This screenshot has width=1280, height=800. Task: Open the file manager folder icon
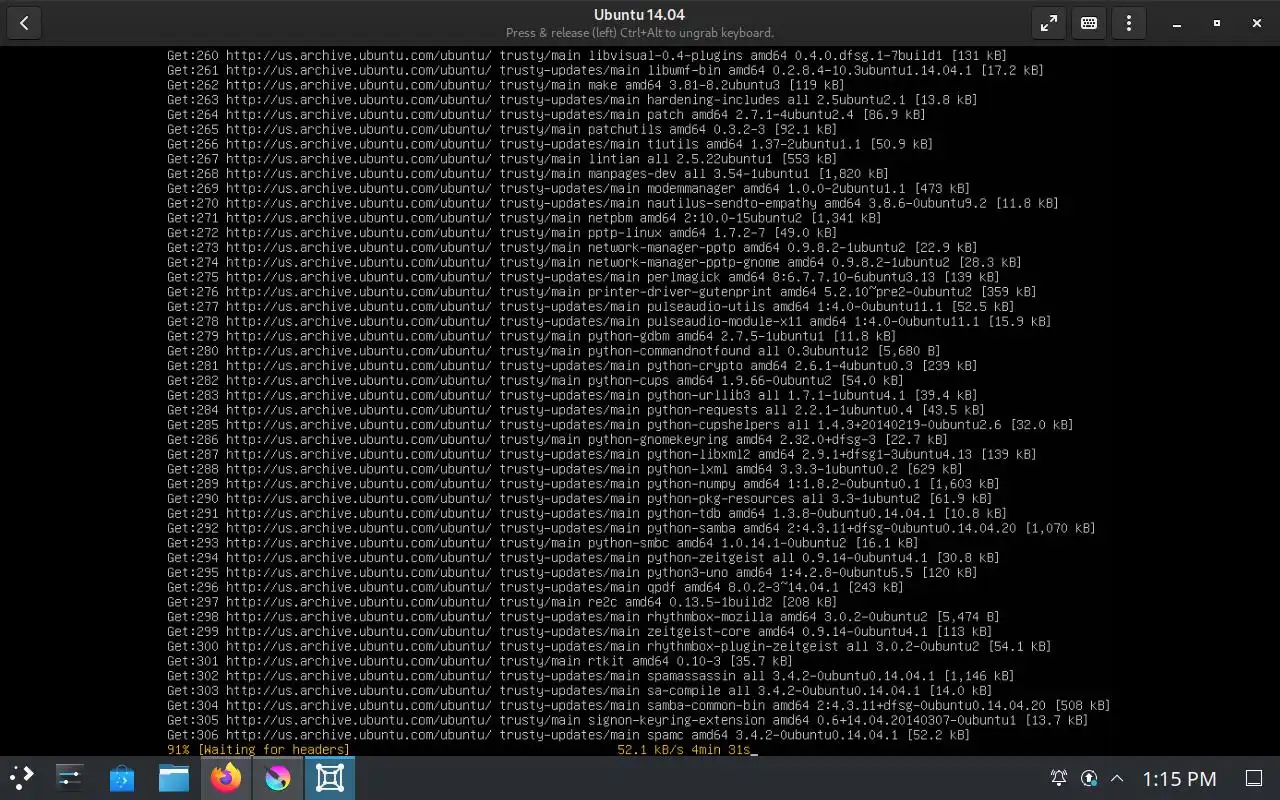tap(174, 778)
